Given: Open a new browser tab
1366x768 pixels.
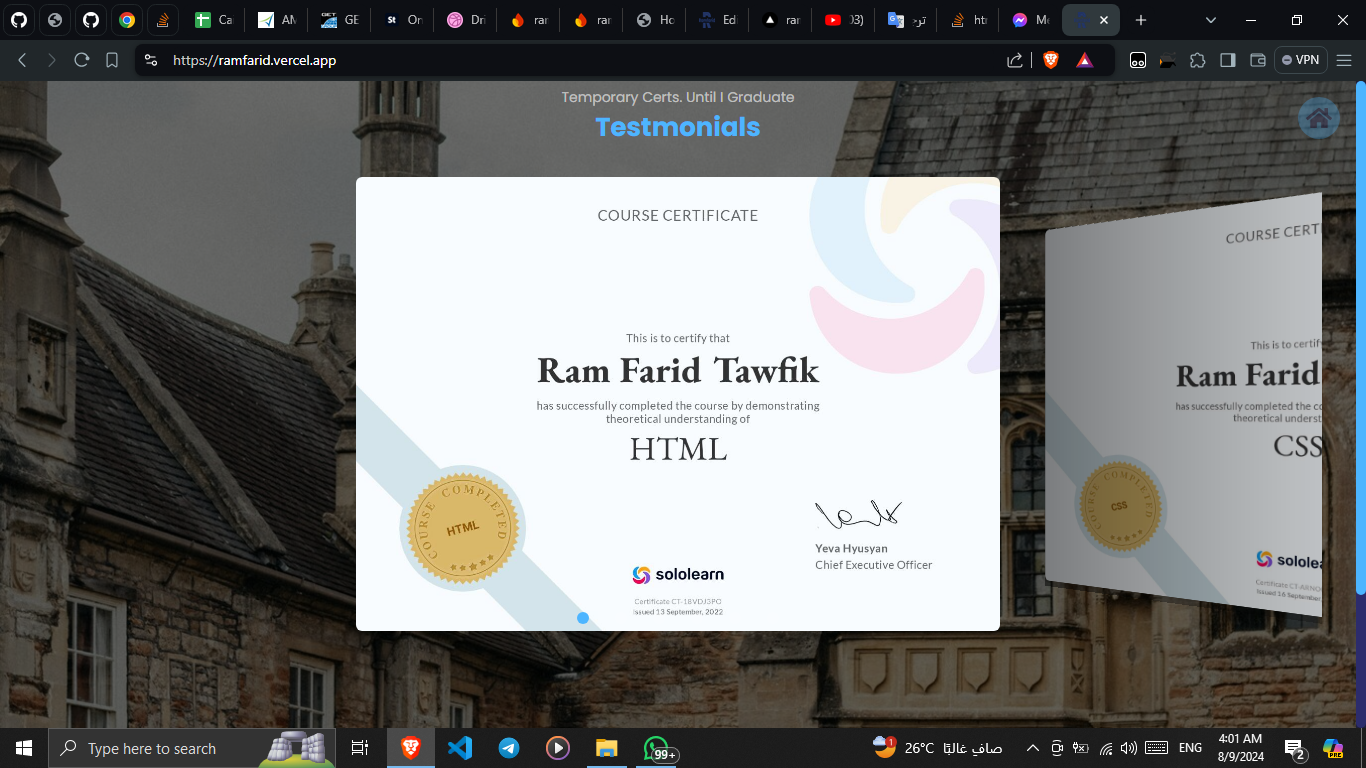Looking at the screenshot, I should point(1141,20).
